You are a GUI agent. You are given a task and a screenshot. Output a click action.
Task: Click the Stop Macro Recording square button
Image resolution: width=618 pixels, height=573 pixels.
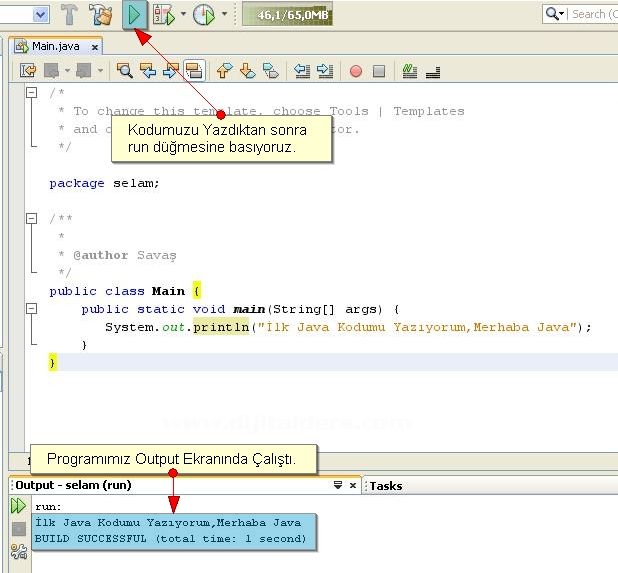pyautogui.click(x=379, y=71)
